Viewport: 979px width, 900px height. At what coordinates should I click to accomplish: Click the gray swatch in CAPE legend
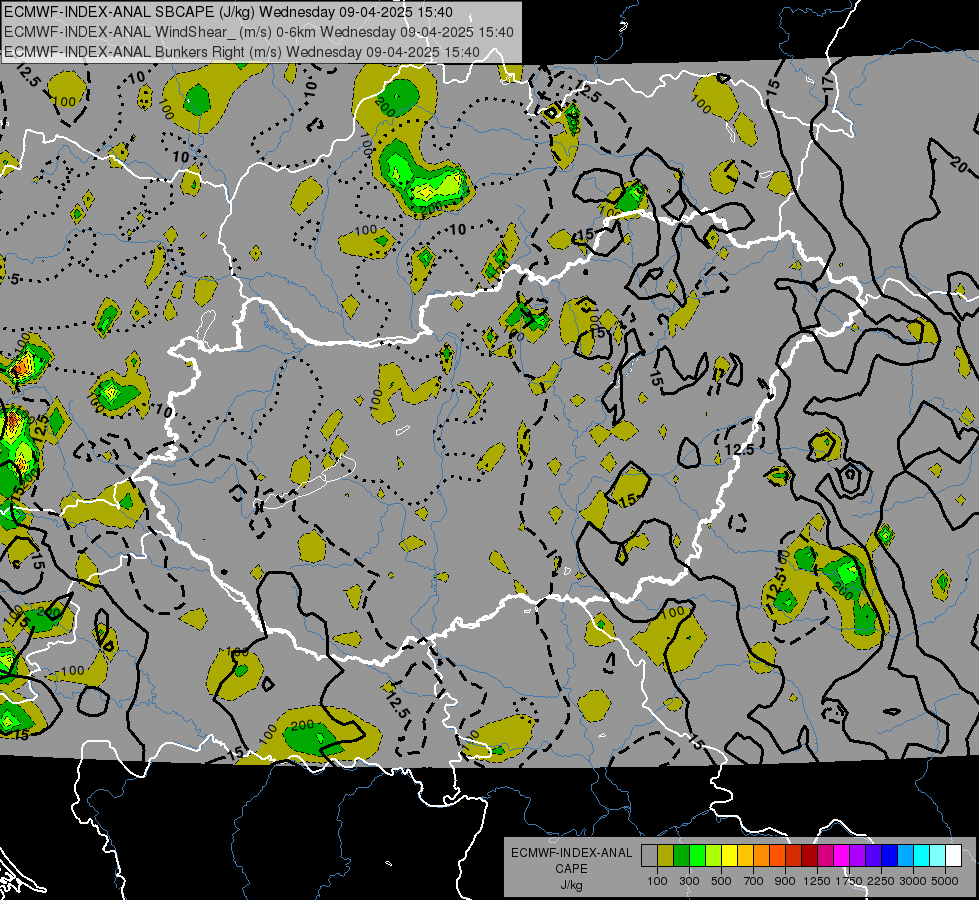pos(649,856)
